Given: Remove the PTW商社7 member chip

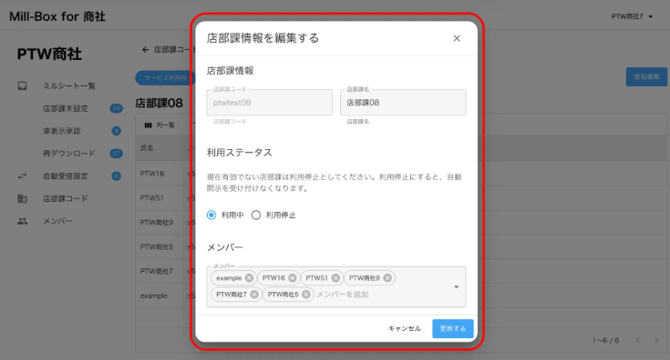Looking at the screenshot, I should [x=254, y=294].
